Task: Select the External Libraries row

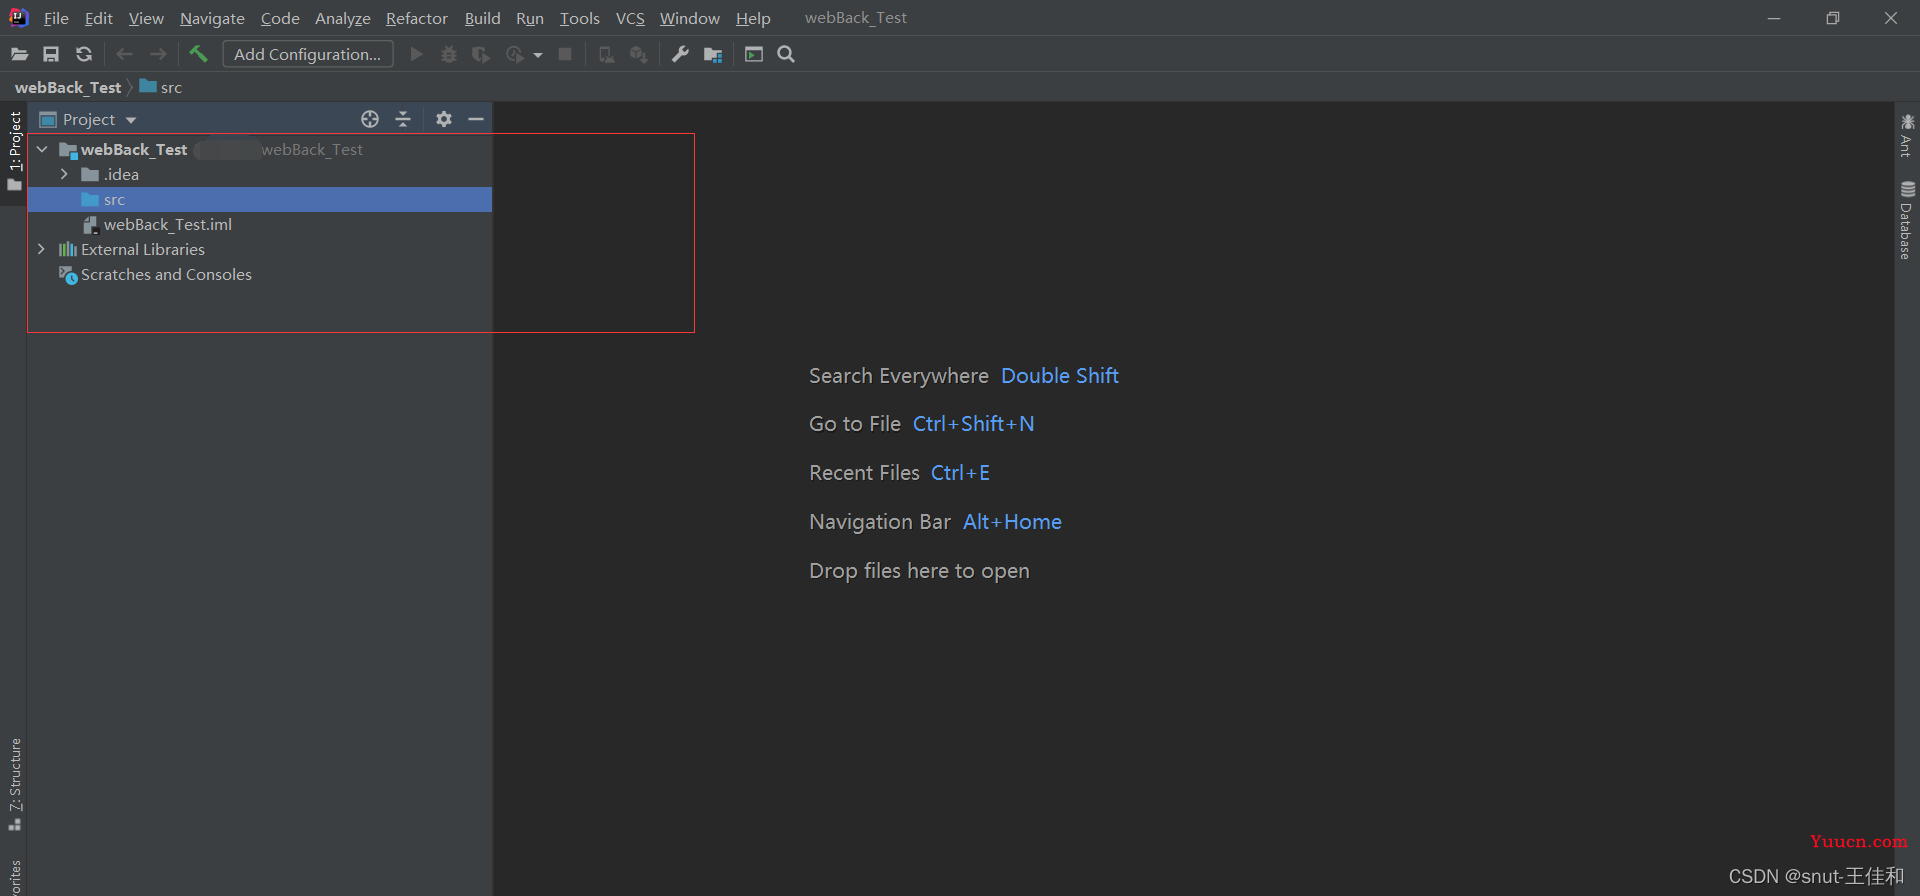Action: click(260, 249)
